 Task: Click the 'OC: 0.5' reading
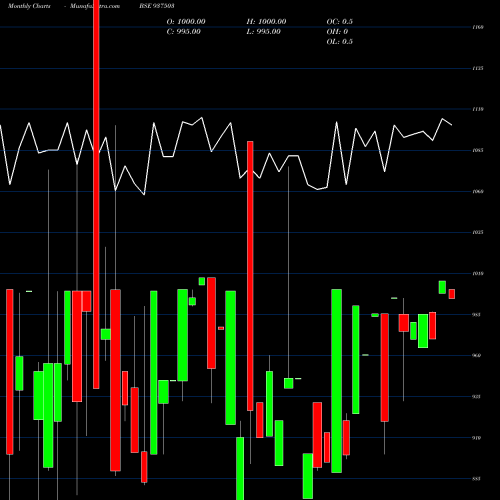tap(339, 22)
